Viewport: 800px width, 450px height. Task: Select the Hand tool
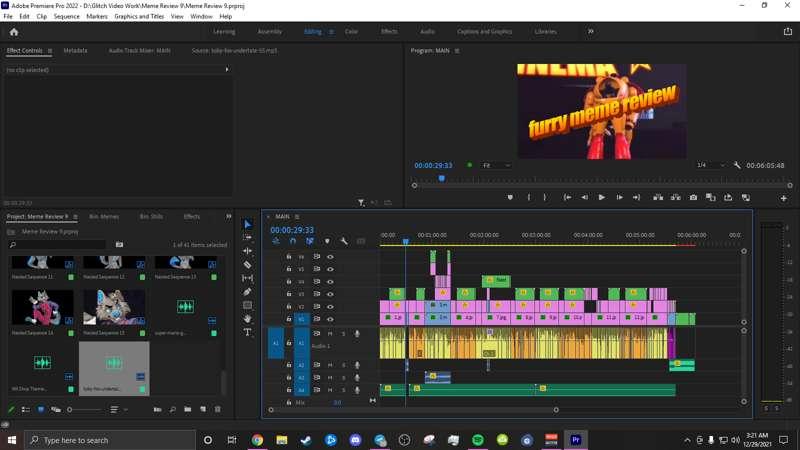(247, 318)
